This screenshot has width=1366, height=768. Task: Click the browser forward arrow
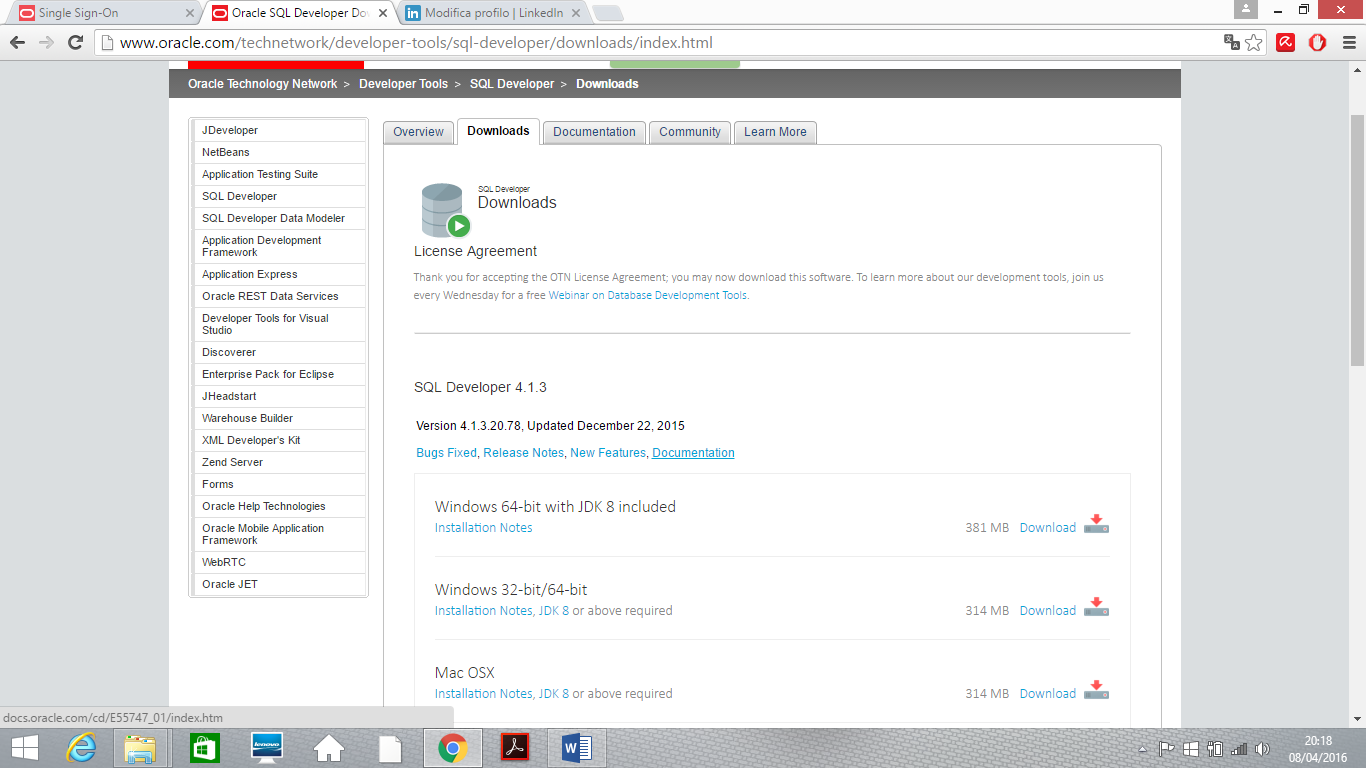(x=46, y=42)
